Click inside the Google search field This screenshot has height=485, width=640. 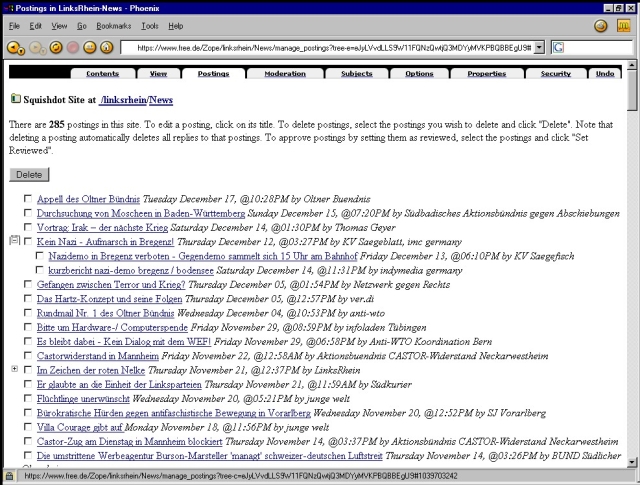[595, 47]
